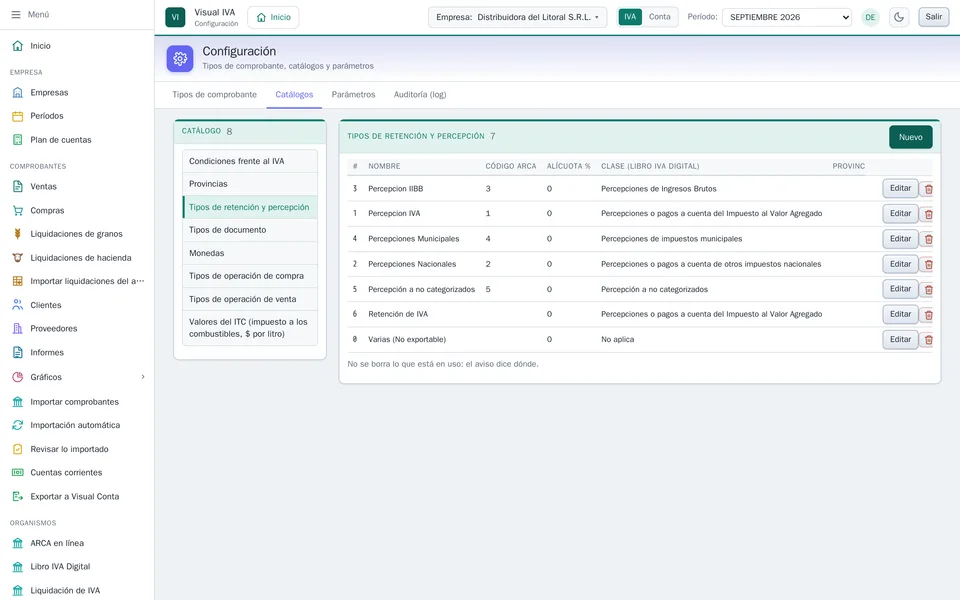Click the Nuevo button
The height and width of the screenshot is (600, 960).
pos(910,137)
